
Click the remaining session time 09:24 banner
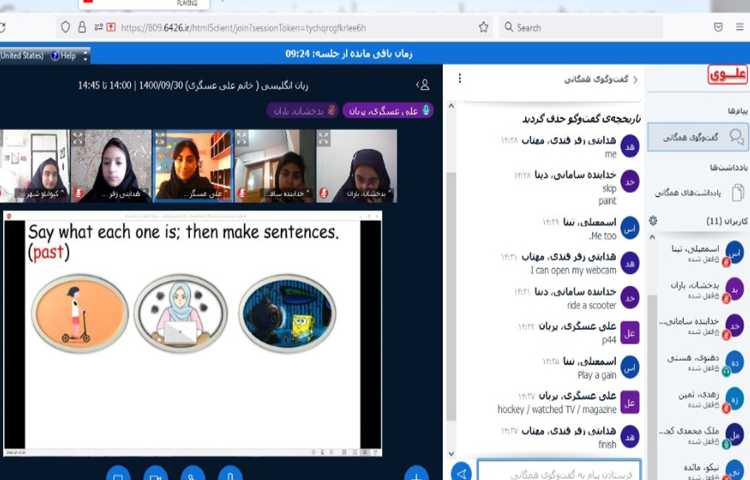(349, 54)
